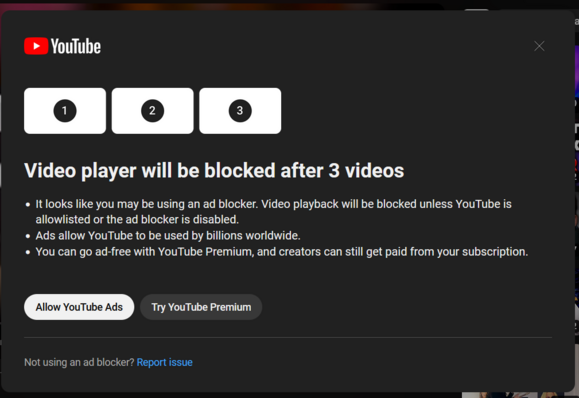Click the 'Ads allow YouTube' bullet text
The height and width of the screenshot is (398, 579).
[168, 236]
